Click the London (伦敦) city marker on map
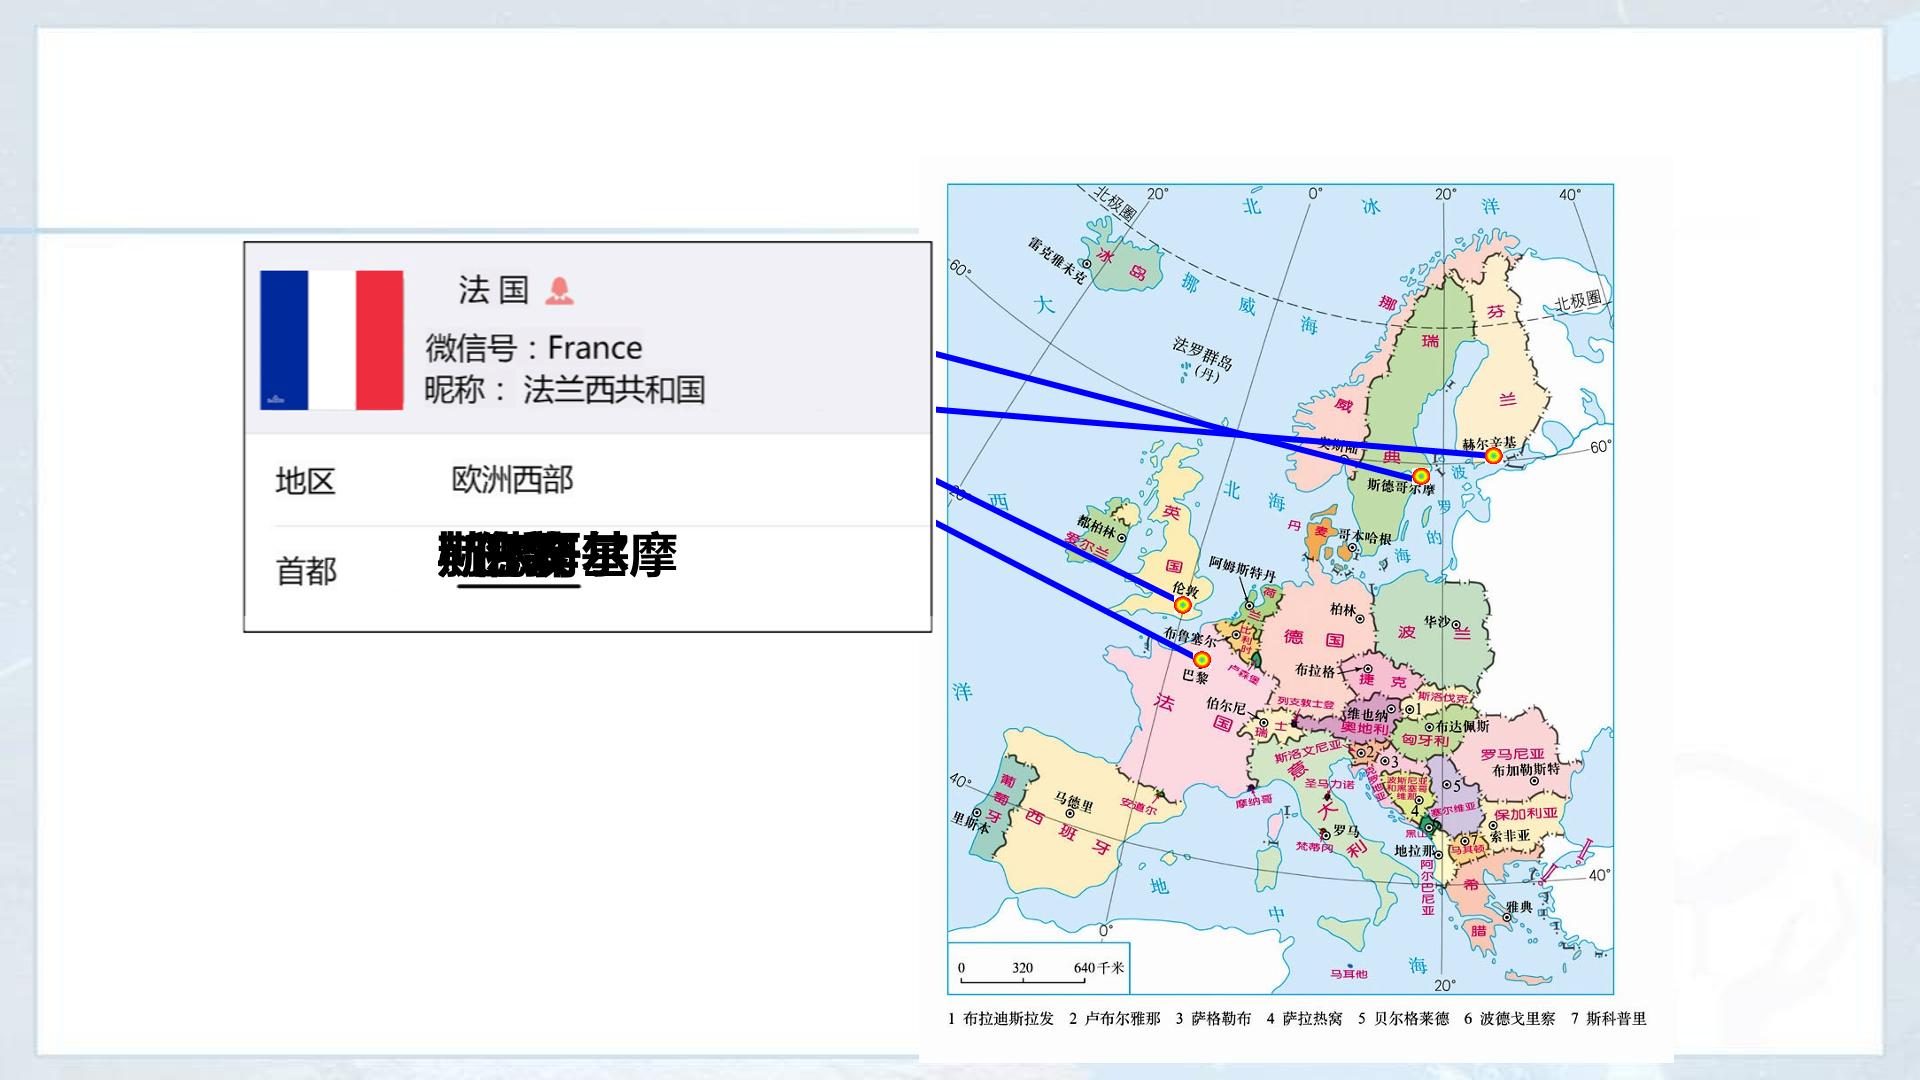1920x1080 pixels. (x=1182, y=605)
